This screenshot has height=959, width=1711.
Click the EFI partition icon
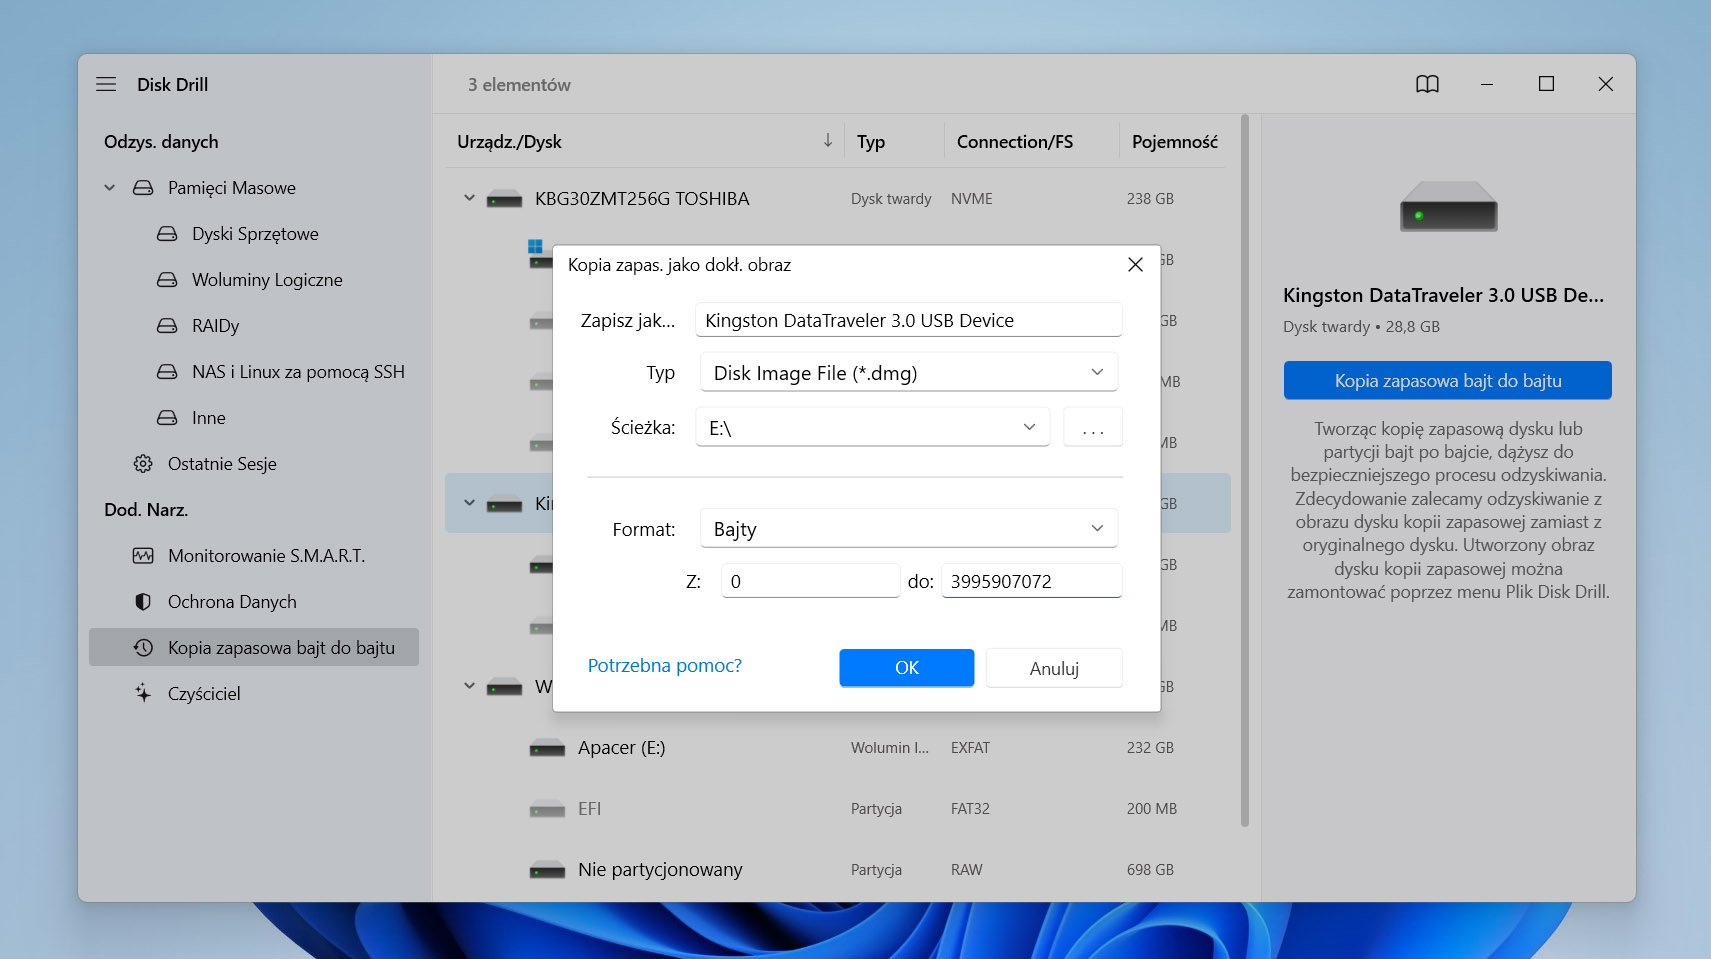[547, 810]
